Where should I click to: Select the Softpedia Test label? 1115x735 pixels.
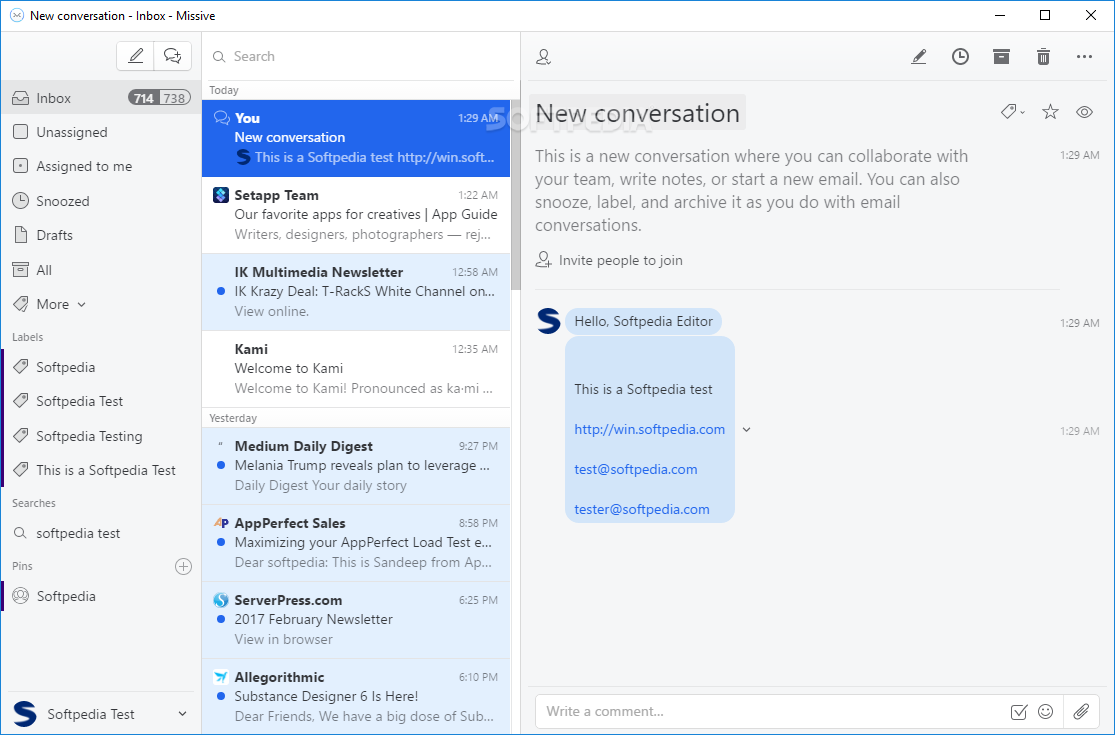point(101,402)
